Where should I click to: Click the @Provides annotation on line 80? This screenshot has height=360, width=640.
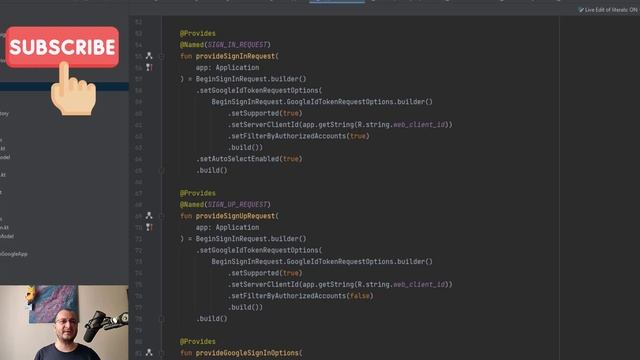point(198,341)
